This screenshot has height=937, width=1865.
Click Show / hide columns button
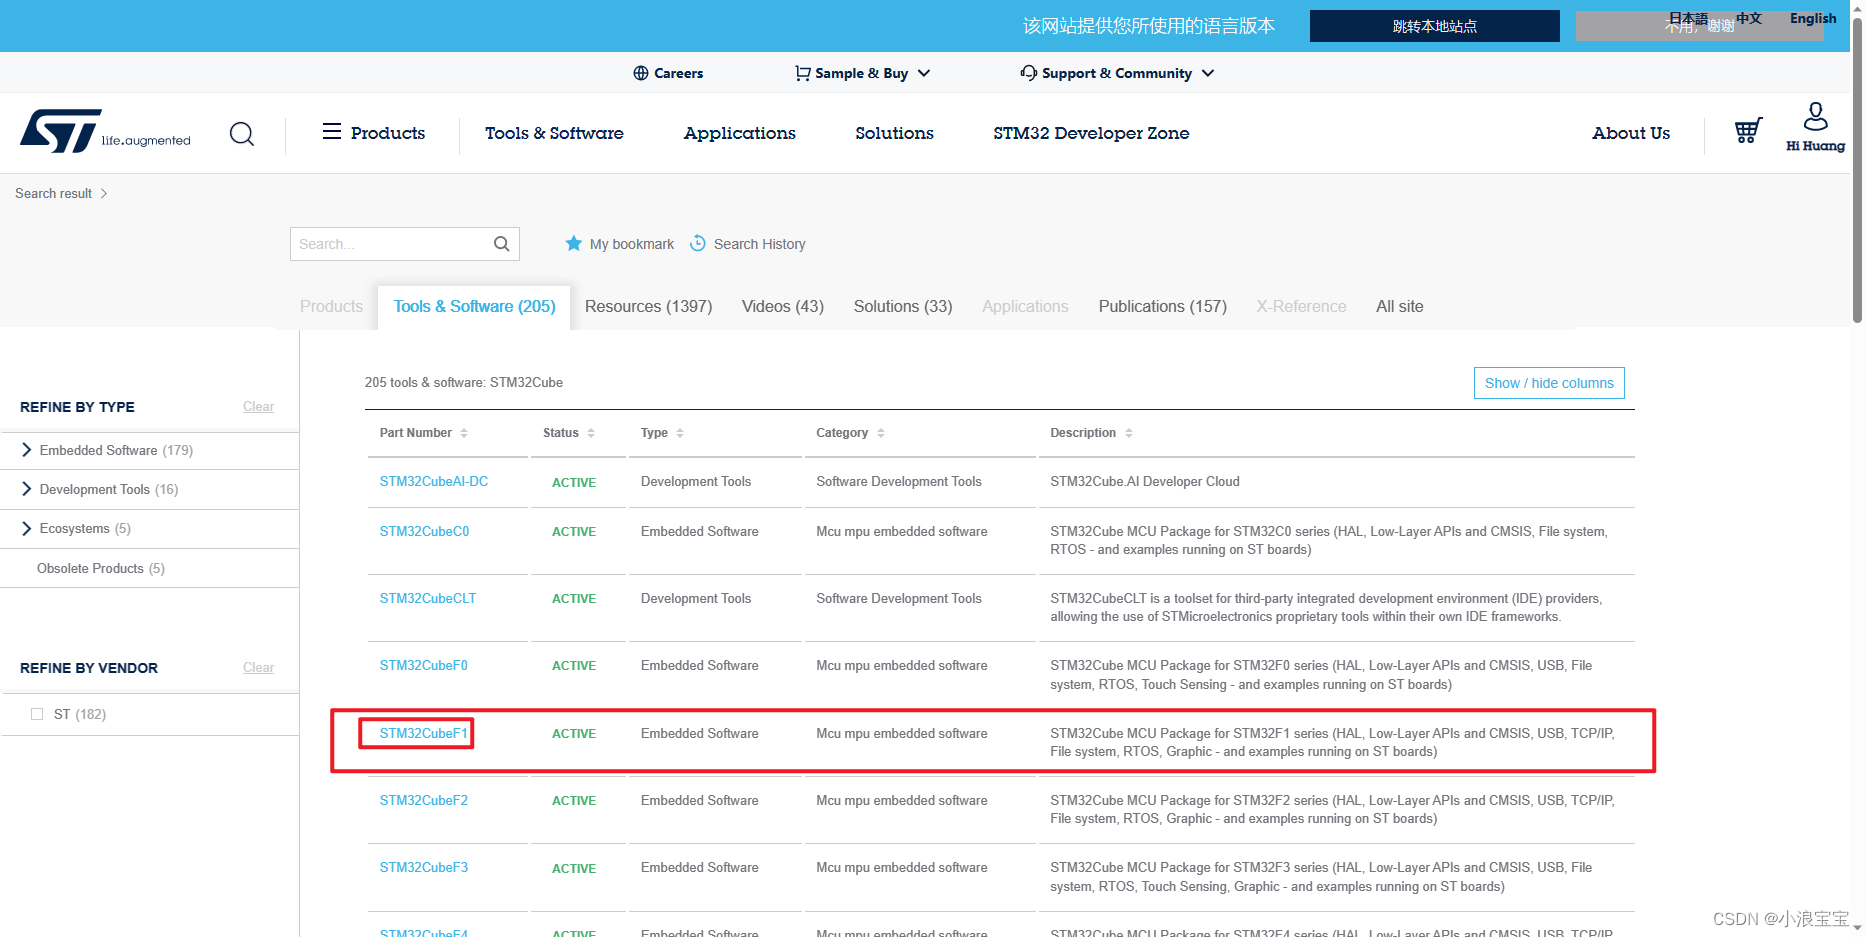[1549, 383]
